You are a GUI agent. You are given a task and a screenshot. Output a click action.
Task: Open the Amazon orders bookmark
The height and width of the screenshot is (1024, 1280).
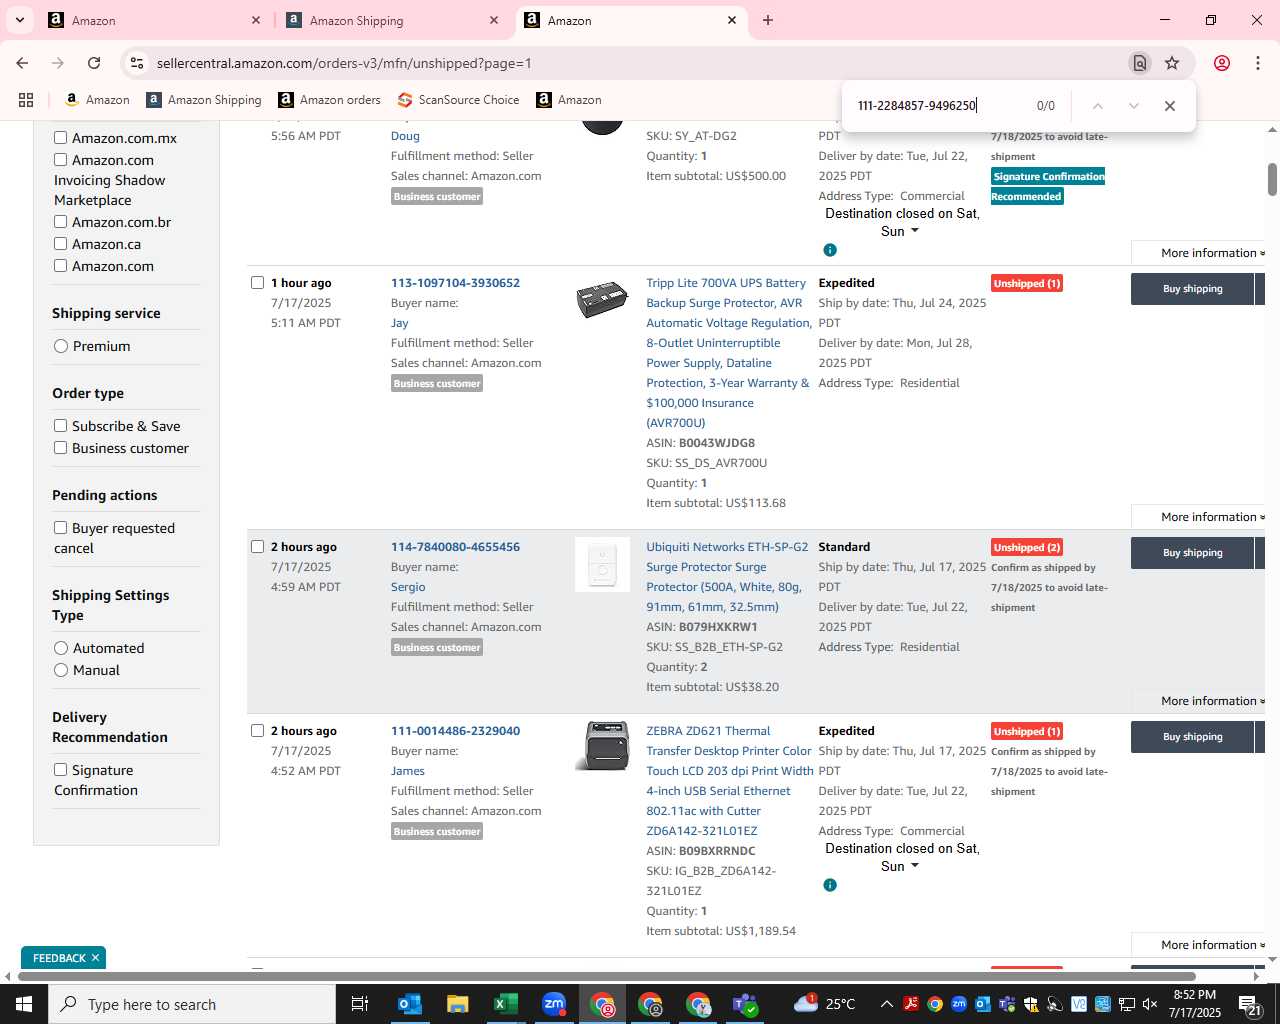pos(329,100)
